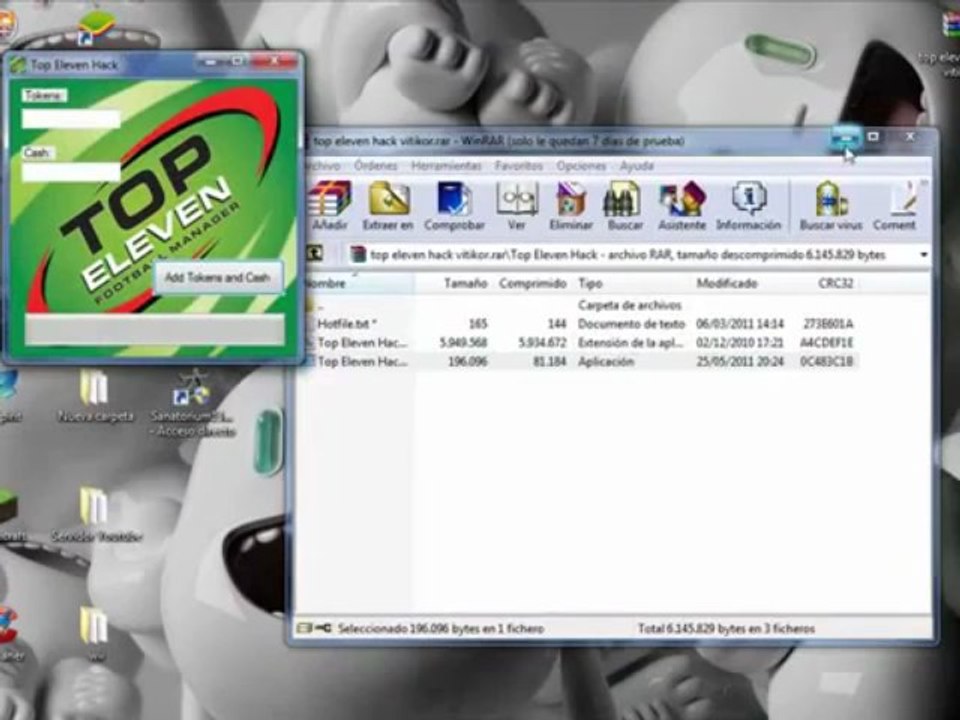
Task: Click the Ver toolbar icon
Action: [517, 206]
